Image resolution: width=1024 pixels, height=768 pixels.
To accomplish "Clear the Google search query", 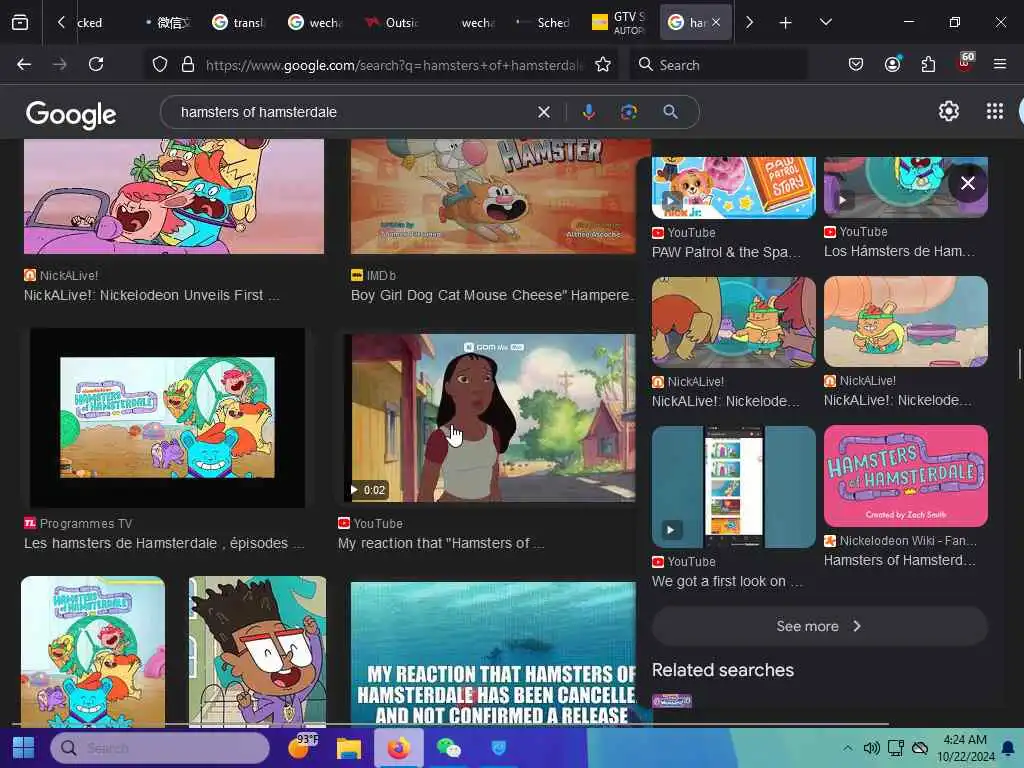I will [x=543, y=112].
